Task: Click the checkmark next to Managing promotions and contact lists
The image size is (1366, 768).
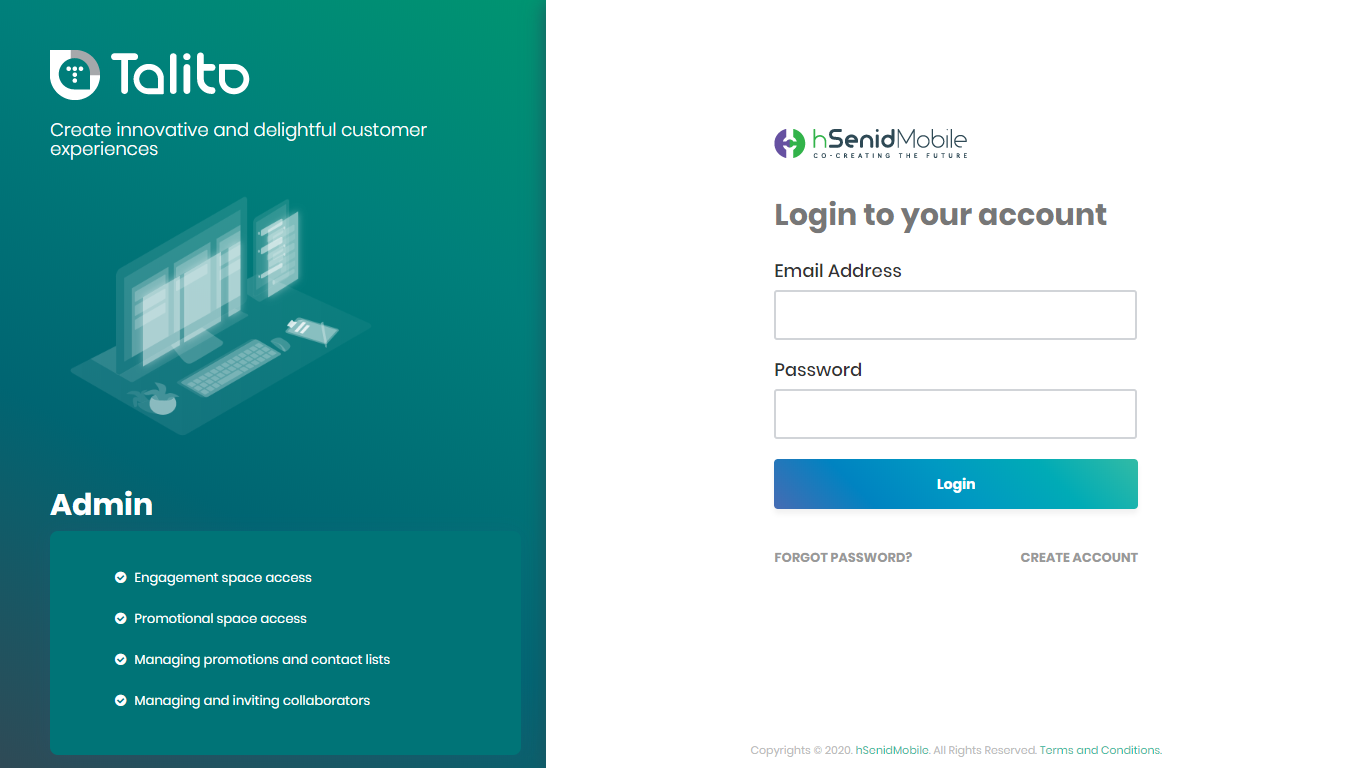Action: (x=121, y=660)
